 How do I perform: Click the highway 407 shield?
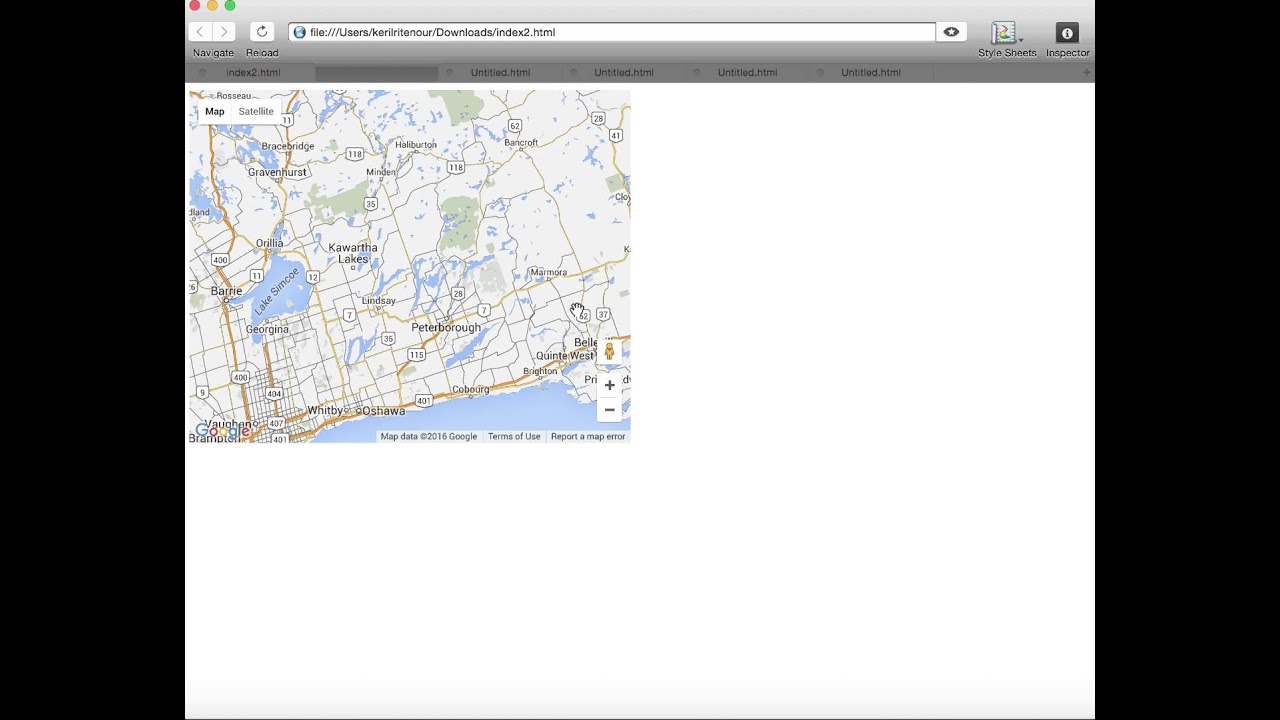[276, 423]
